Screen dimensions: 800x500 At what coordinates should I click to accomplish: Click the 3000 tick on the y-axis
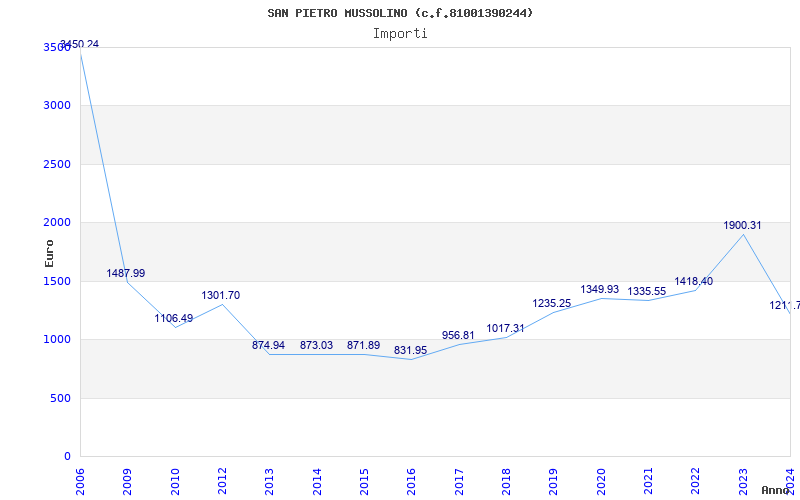(58, 105)
